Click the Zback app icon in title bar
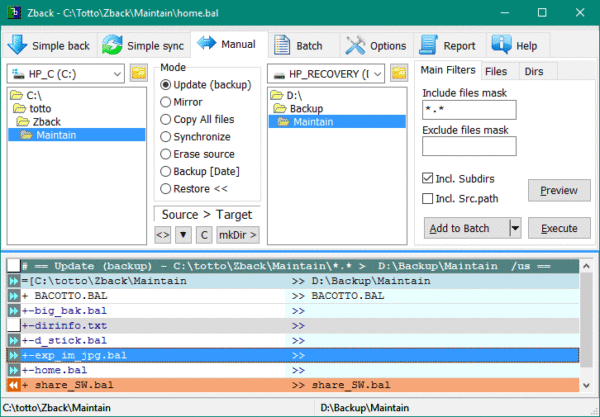The image size is (600, 417). pyautogui.click(x=14, y=13)
